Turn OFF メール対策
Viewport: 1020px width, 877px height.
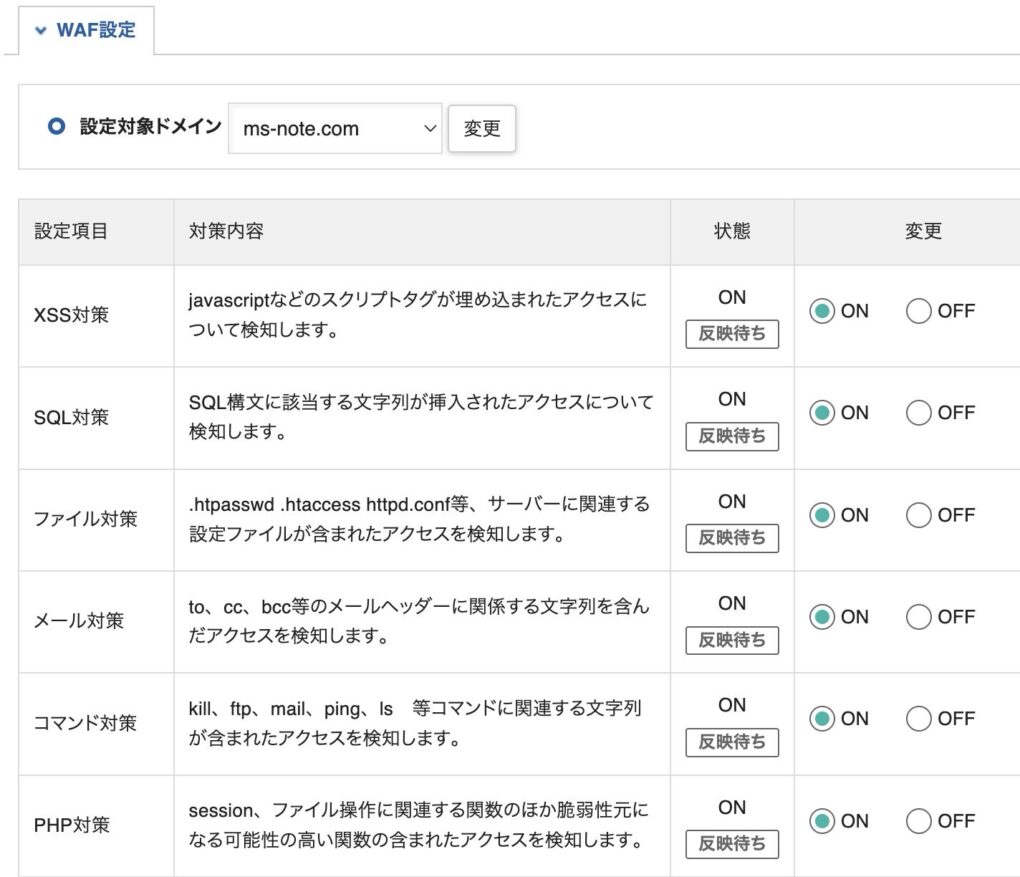pos(918,617)
